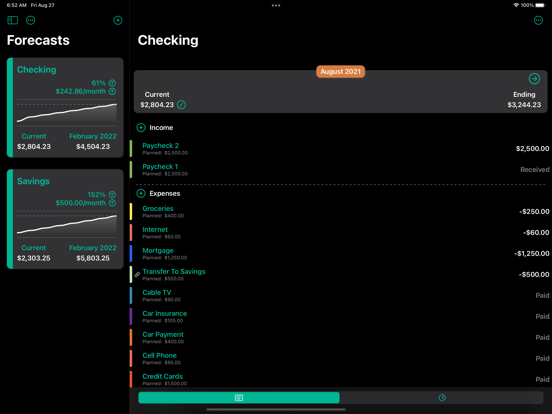Open the Car Payment expense
Image resolution: width=552 pixels, height=414 pixels.
[340, 337]
